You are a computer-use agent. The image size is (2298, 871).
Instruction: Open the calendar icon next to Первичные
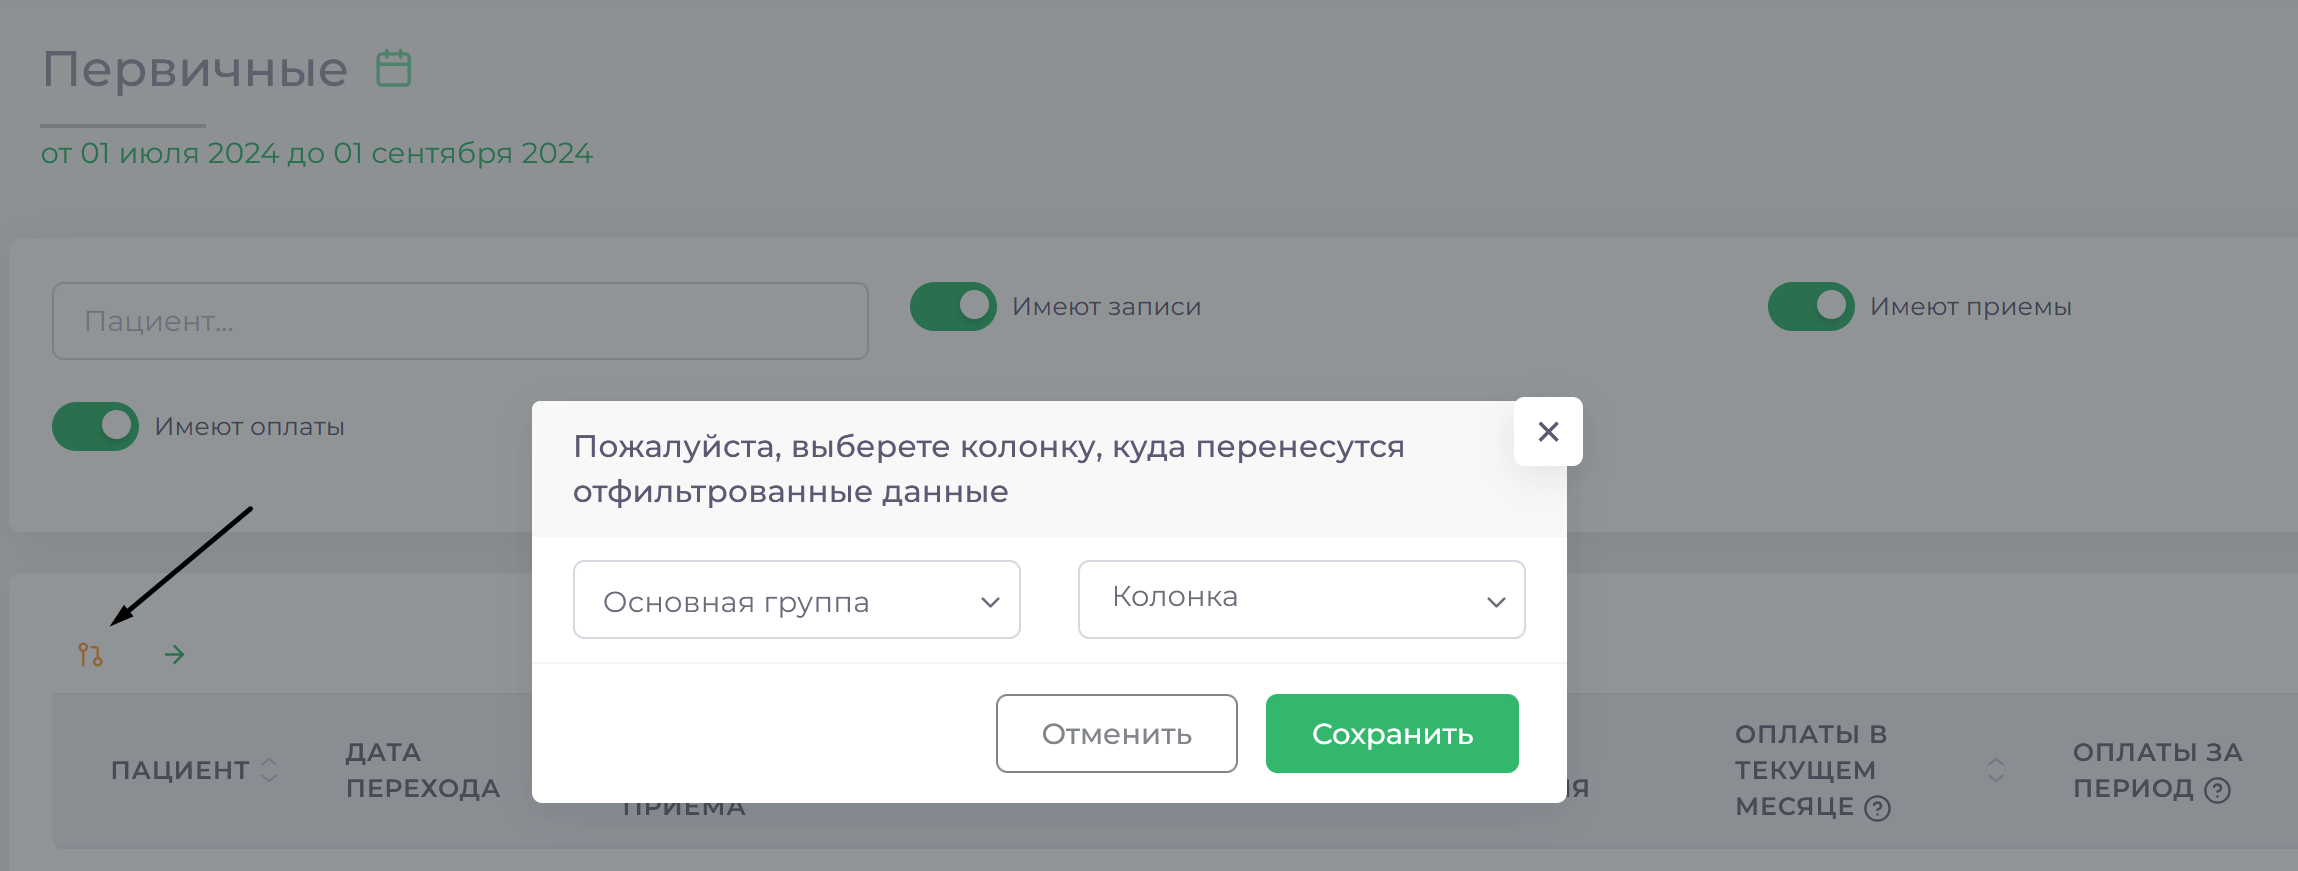click(393, 69)
